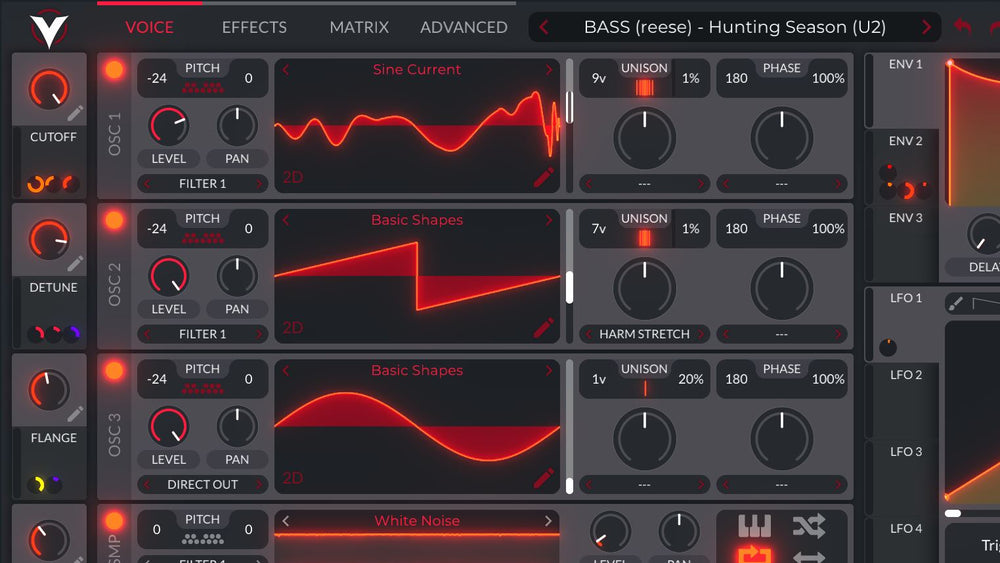
Task: Click OSC 1 spectral morph knob under UNISON
Action: click(x=644, y=138)
